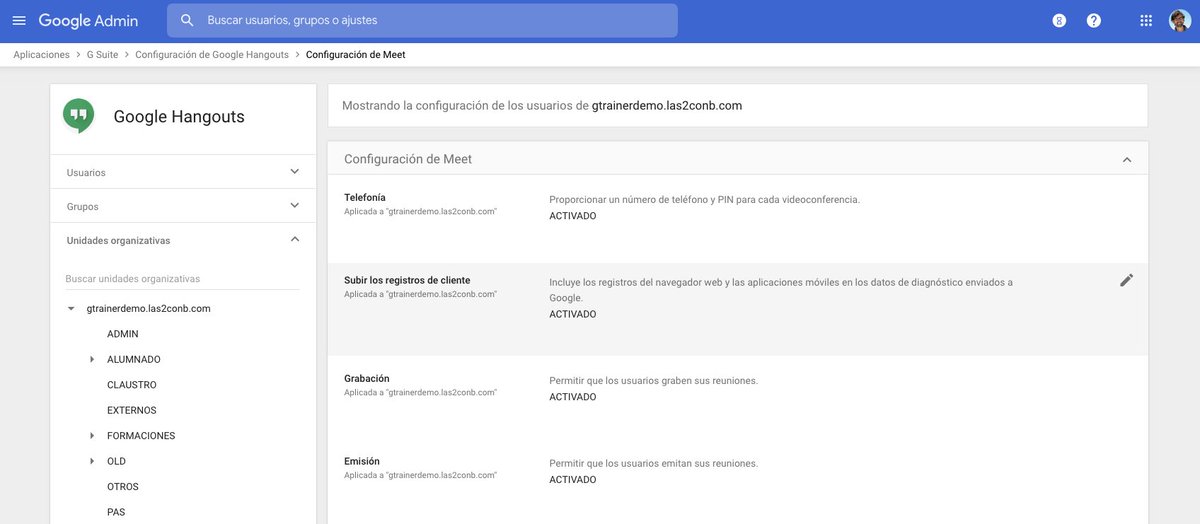Image resolution: width=1200 pixels, height=524 pixels.
Task: Select the ADMIN organizational unit
Action: (x=123, y=334)
